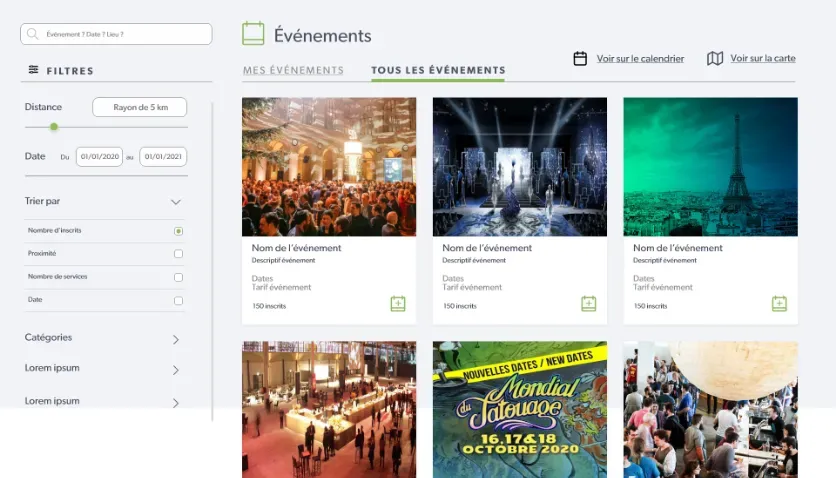836x478 pixels.
Task: Click the start date field 01/01/2020
Action: pyautogui.click(x=100, y=157)
